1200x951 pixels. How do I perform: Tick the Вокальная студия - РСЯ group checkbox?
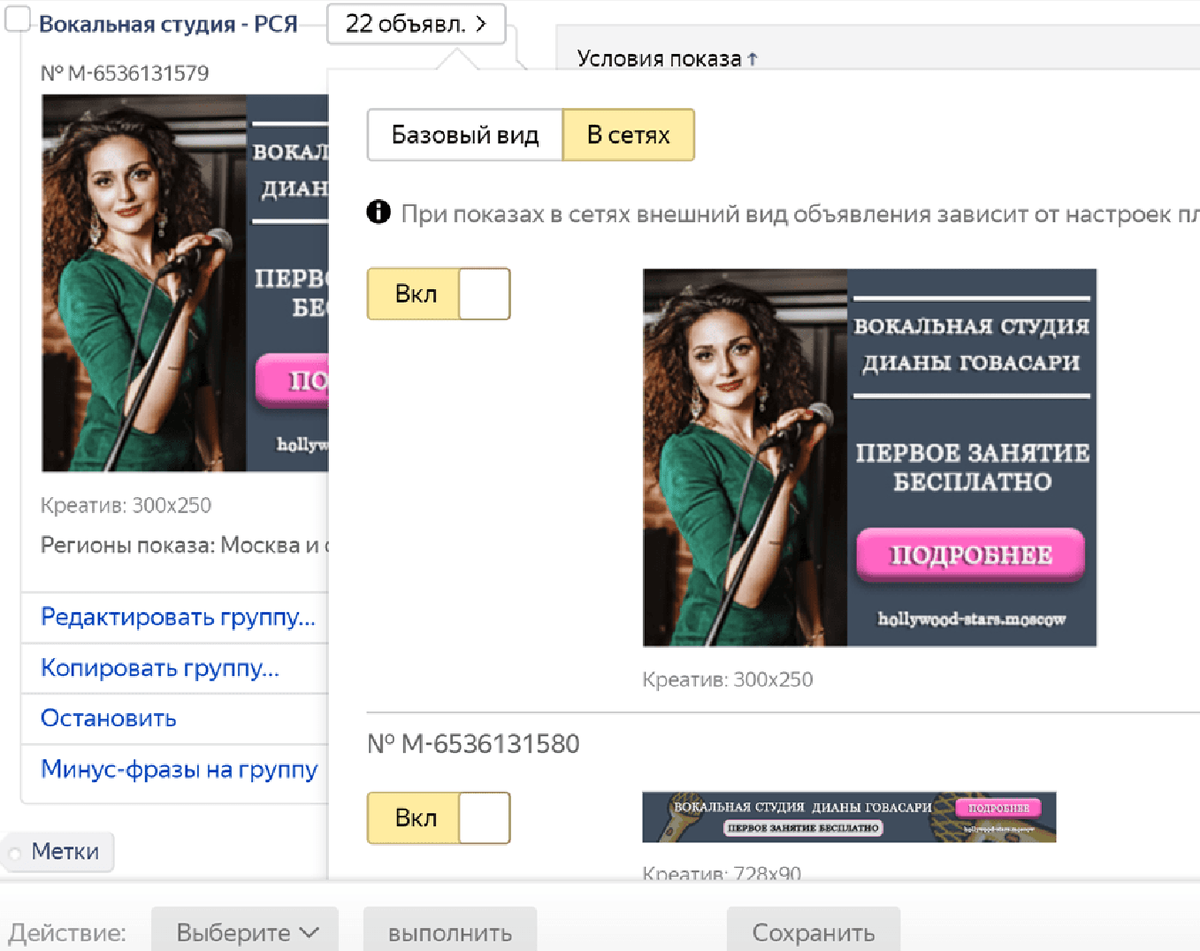[17, 17]
